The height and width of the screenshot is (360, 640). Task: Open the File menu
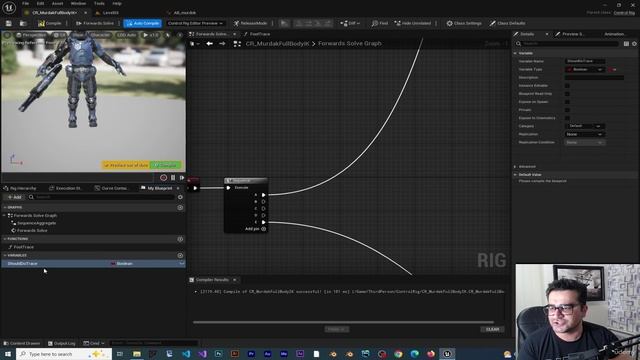(x=25, y=3)
